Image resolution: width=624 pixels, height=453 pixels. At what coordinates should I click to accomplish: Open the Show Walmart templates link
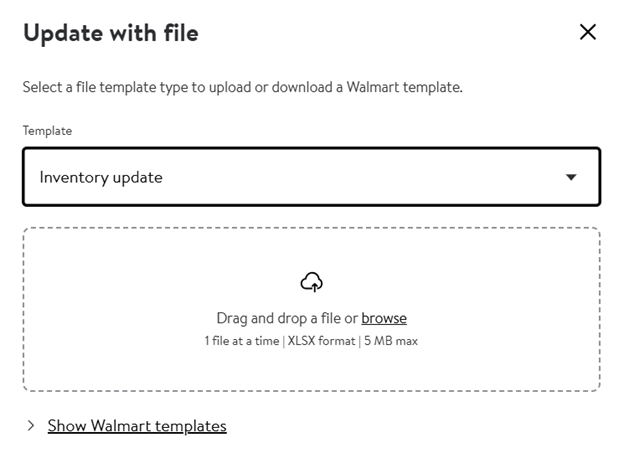(x=137, y=426)
